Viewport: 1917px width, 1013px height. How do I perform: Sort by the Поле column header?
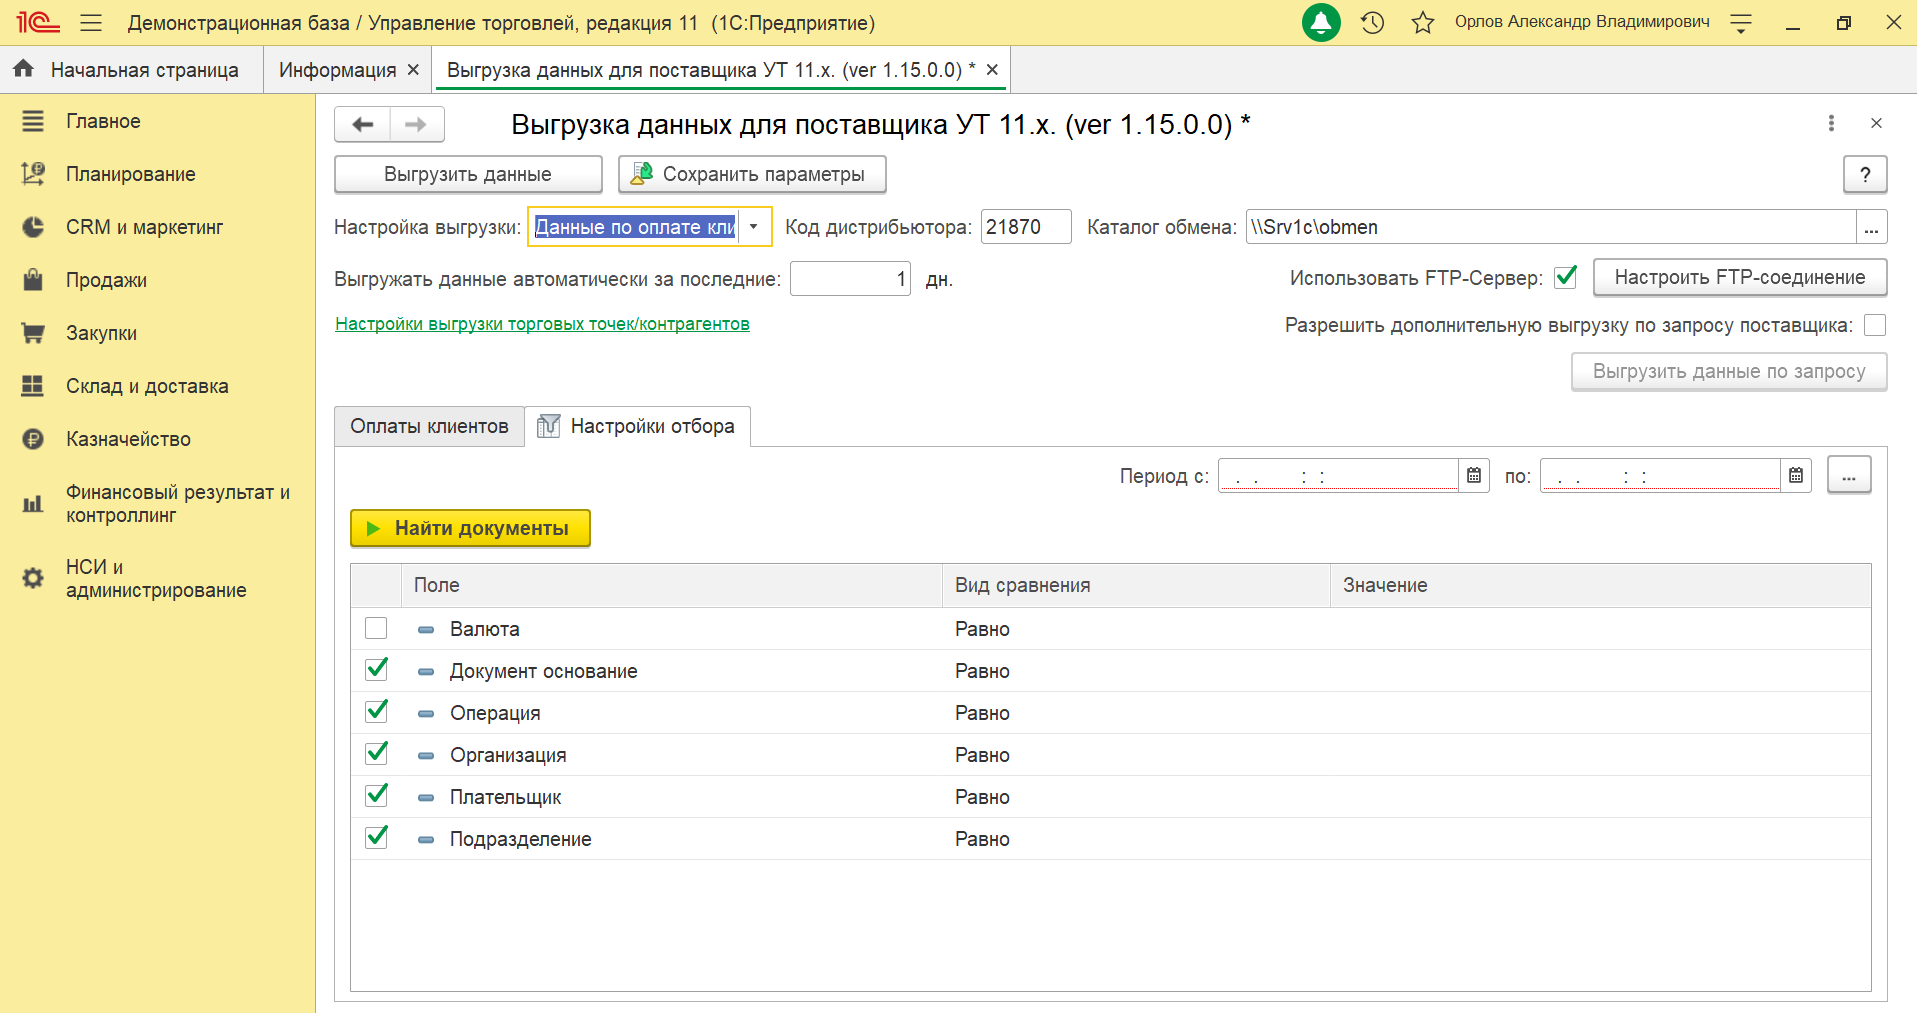point(672,585)
